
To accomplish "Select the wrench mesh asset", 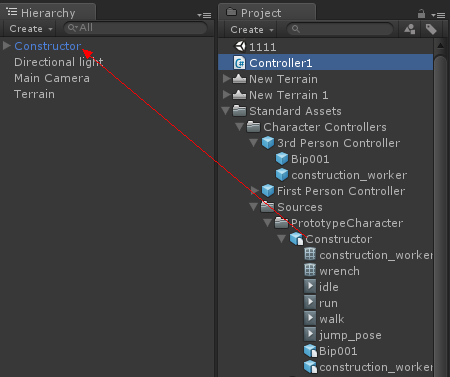I will pyautogui.click(x=339, y=271).
